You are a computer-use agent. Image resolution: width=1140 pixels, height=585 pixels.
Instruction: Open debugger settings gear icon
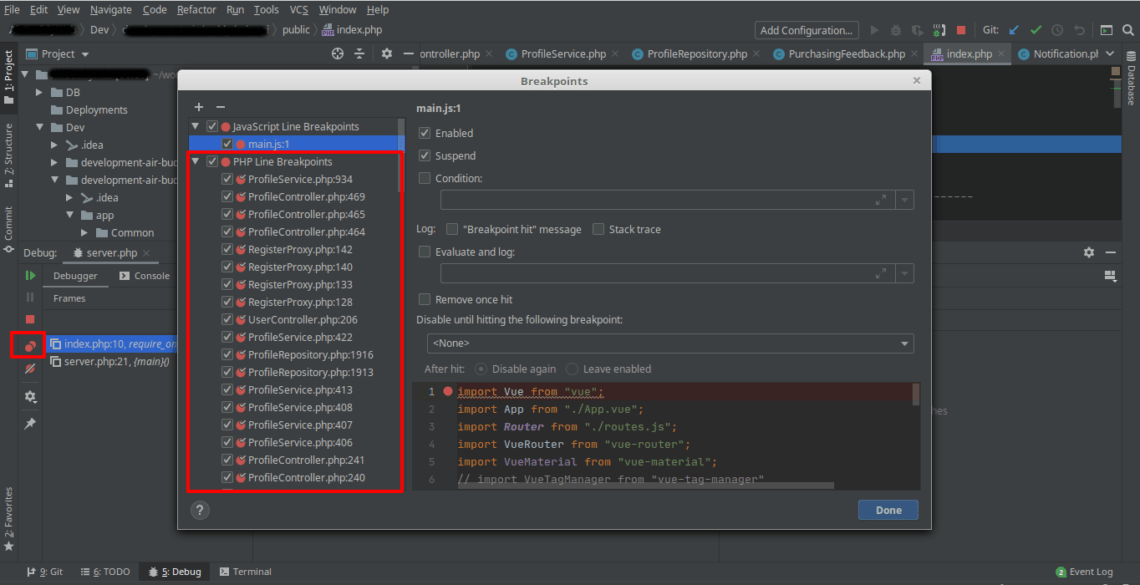(29, 397)
